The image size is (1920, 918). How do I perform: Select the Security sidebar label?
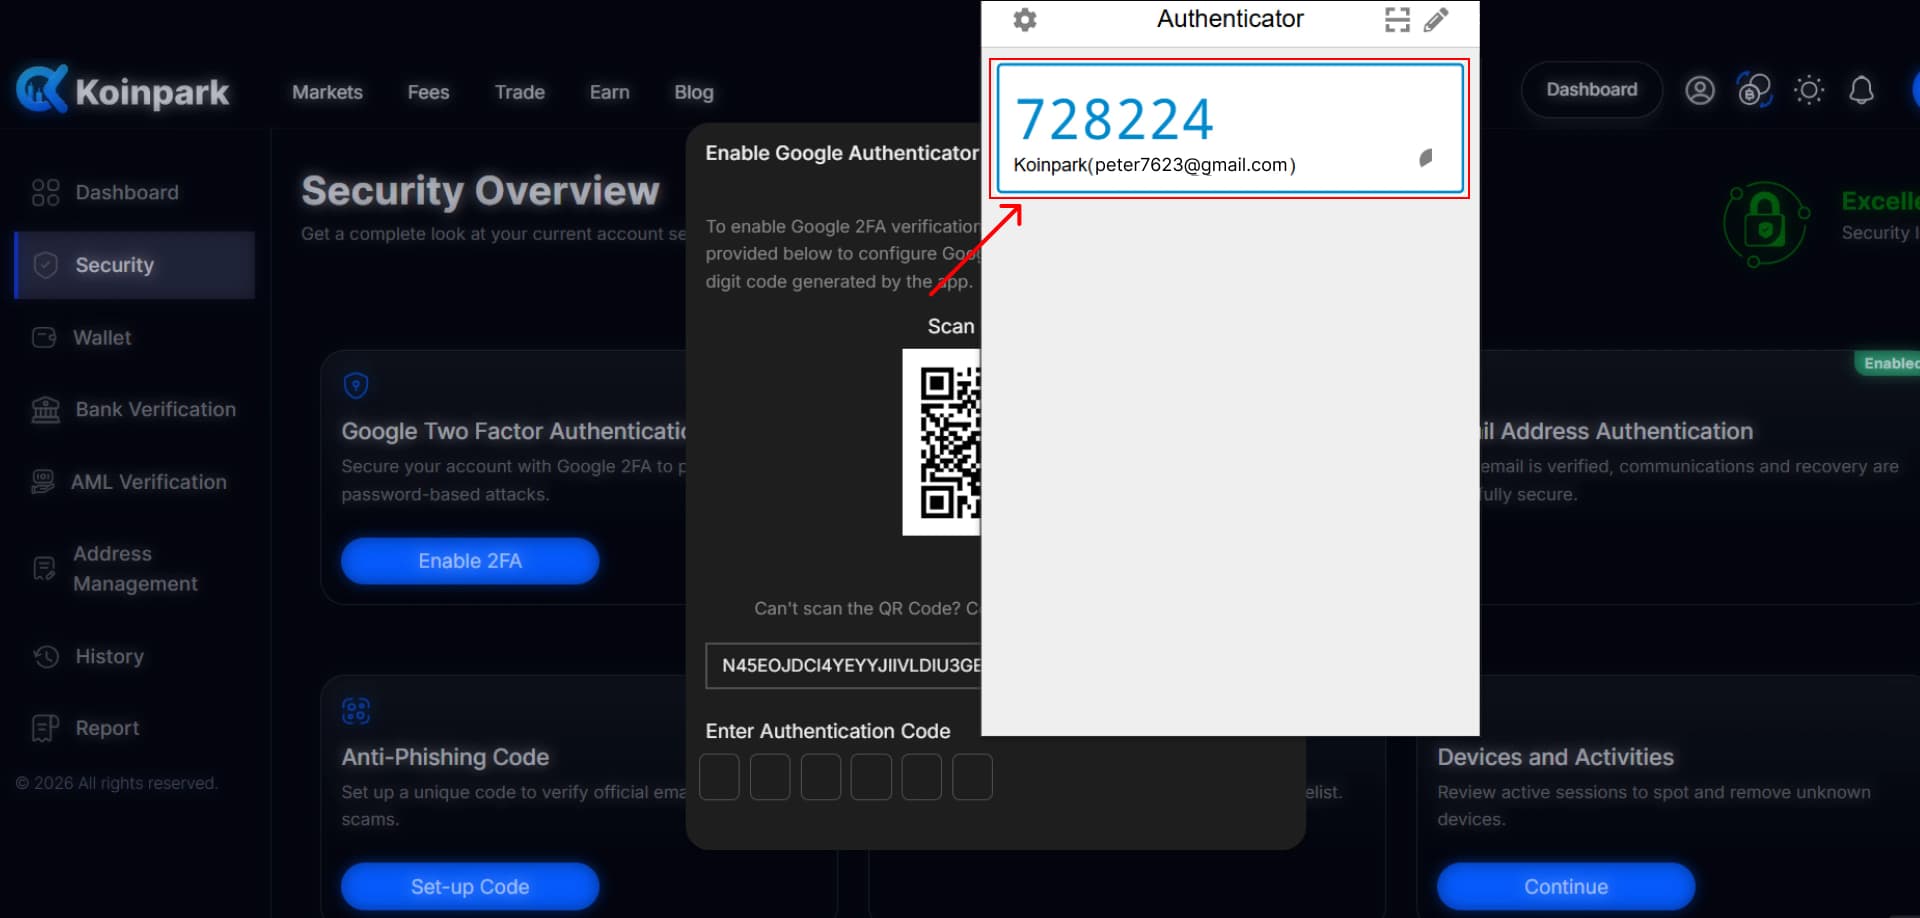[115, 265]
